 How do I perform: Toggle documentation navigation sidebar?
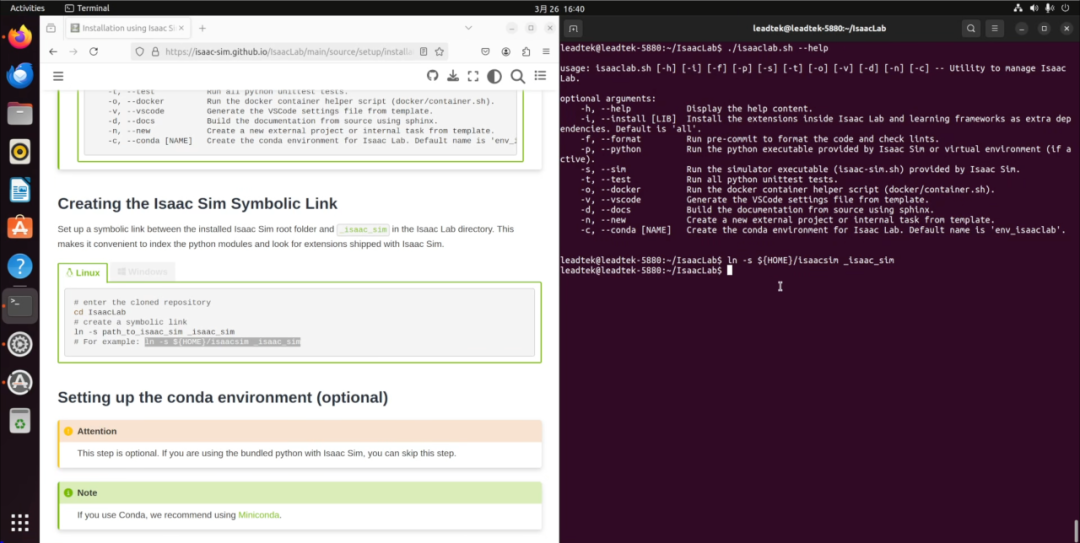pos(58,76)
